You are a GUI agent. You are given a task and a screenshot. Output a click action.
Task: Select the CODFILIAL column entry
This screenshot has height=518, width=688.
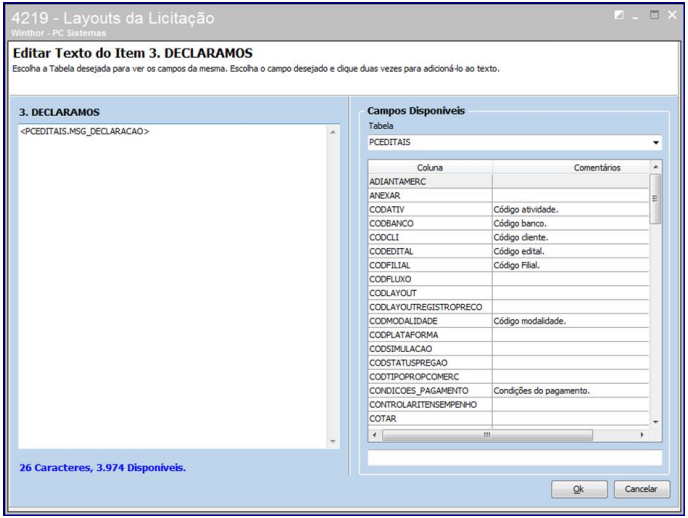pyautogui.click(x=430, y=265)
